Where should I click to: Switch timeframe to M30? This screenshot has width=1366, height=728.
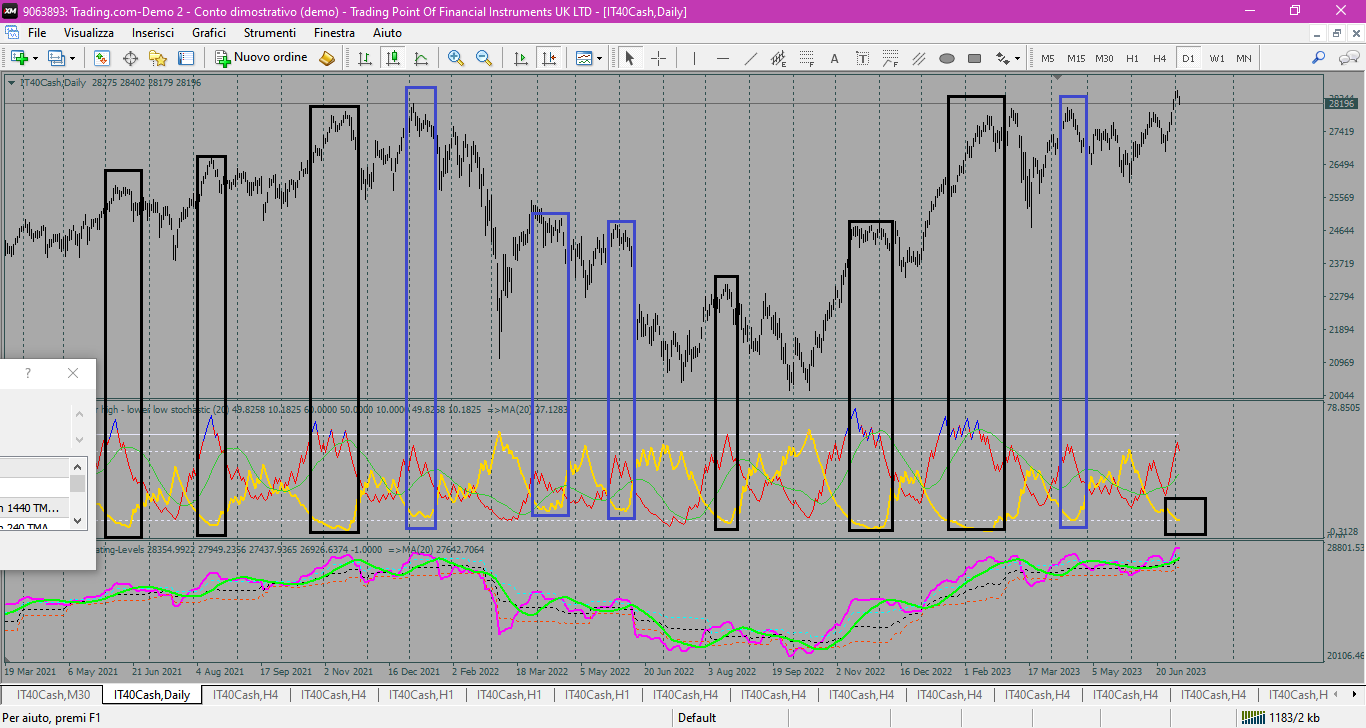point(1104,58)
